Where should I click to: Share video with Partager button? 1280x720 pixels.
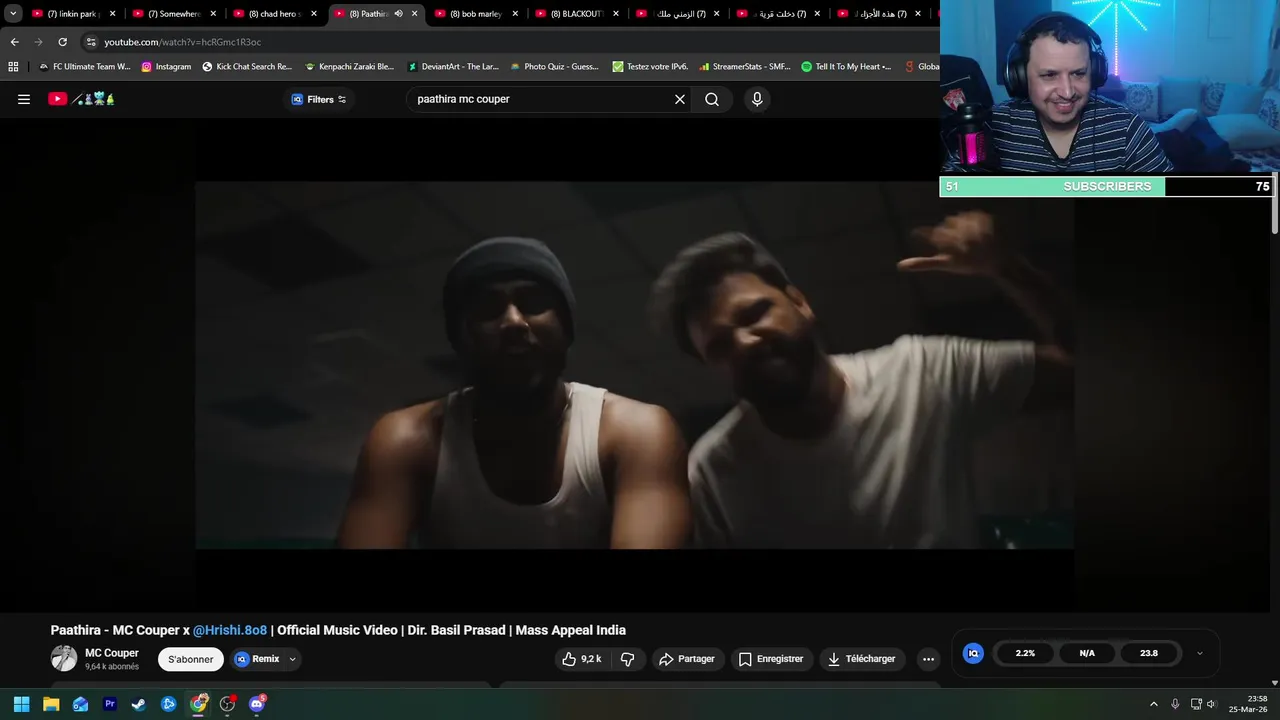(x=687, y=659)
